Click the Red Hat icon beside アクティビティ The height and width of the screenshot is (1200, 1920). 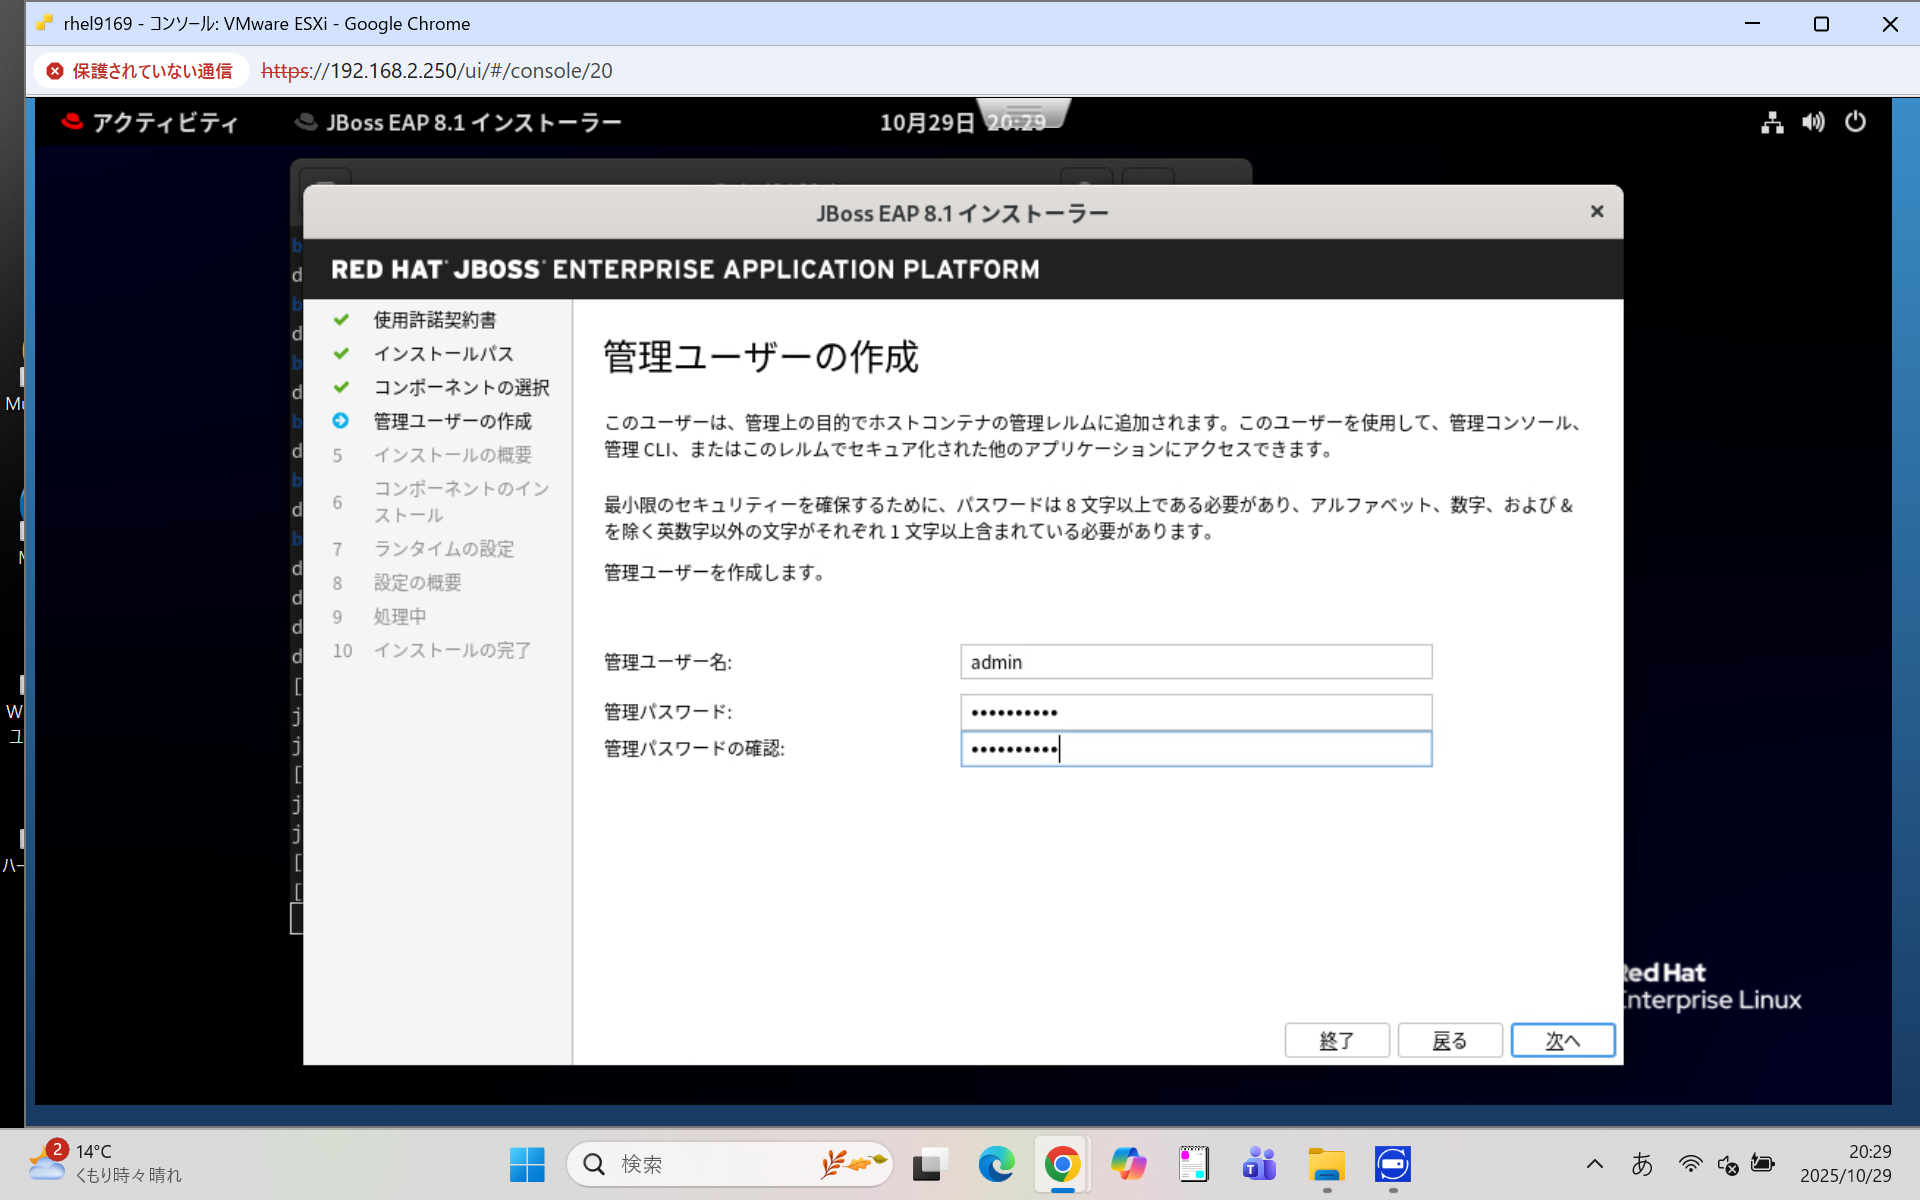point(71,121)
